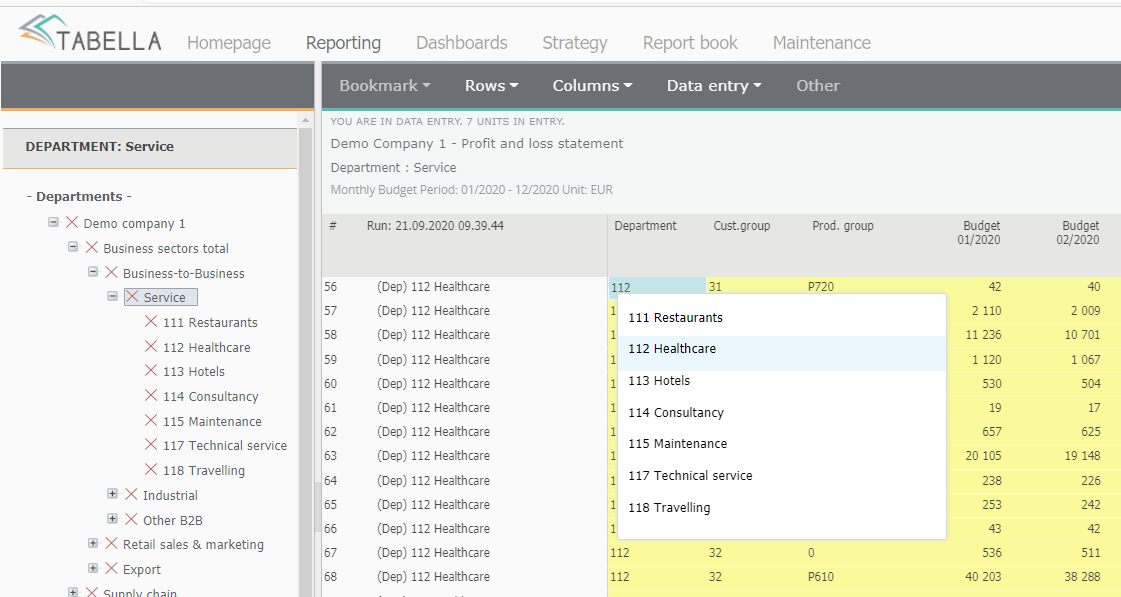The height and width of the screenshot is (597, 1121).
Task: Open the Strategy tab
Action: 575,43
